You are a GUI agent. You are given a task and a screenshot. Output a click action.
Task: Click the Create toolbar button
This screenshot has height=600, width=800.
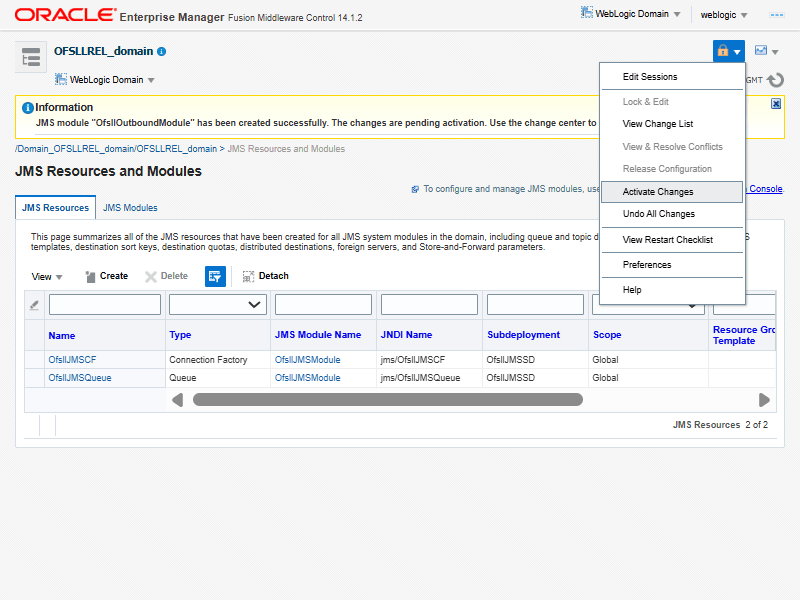[107, 276]
